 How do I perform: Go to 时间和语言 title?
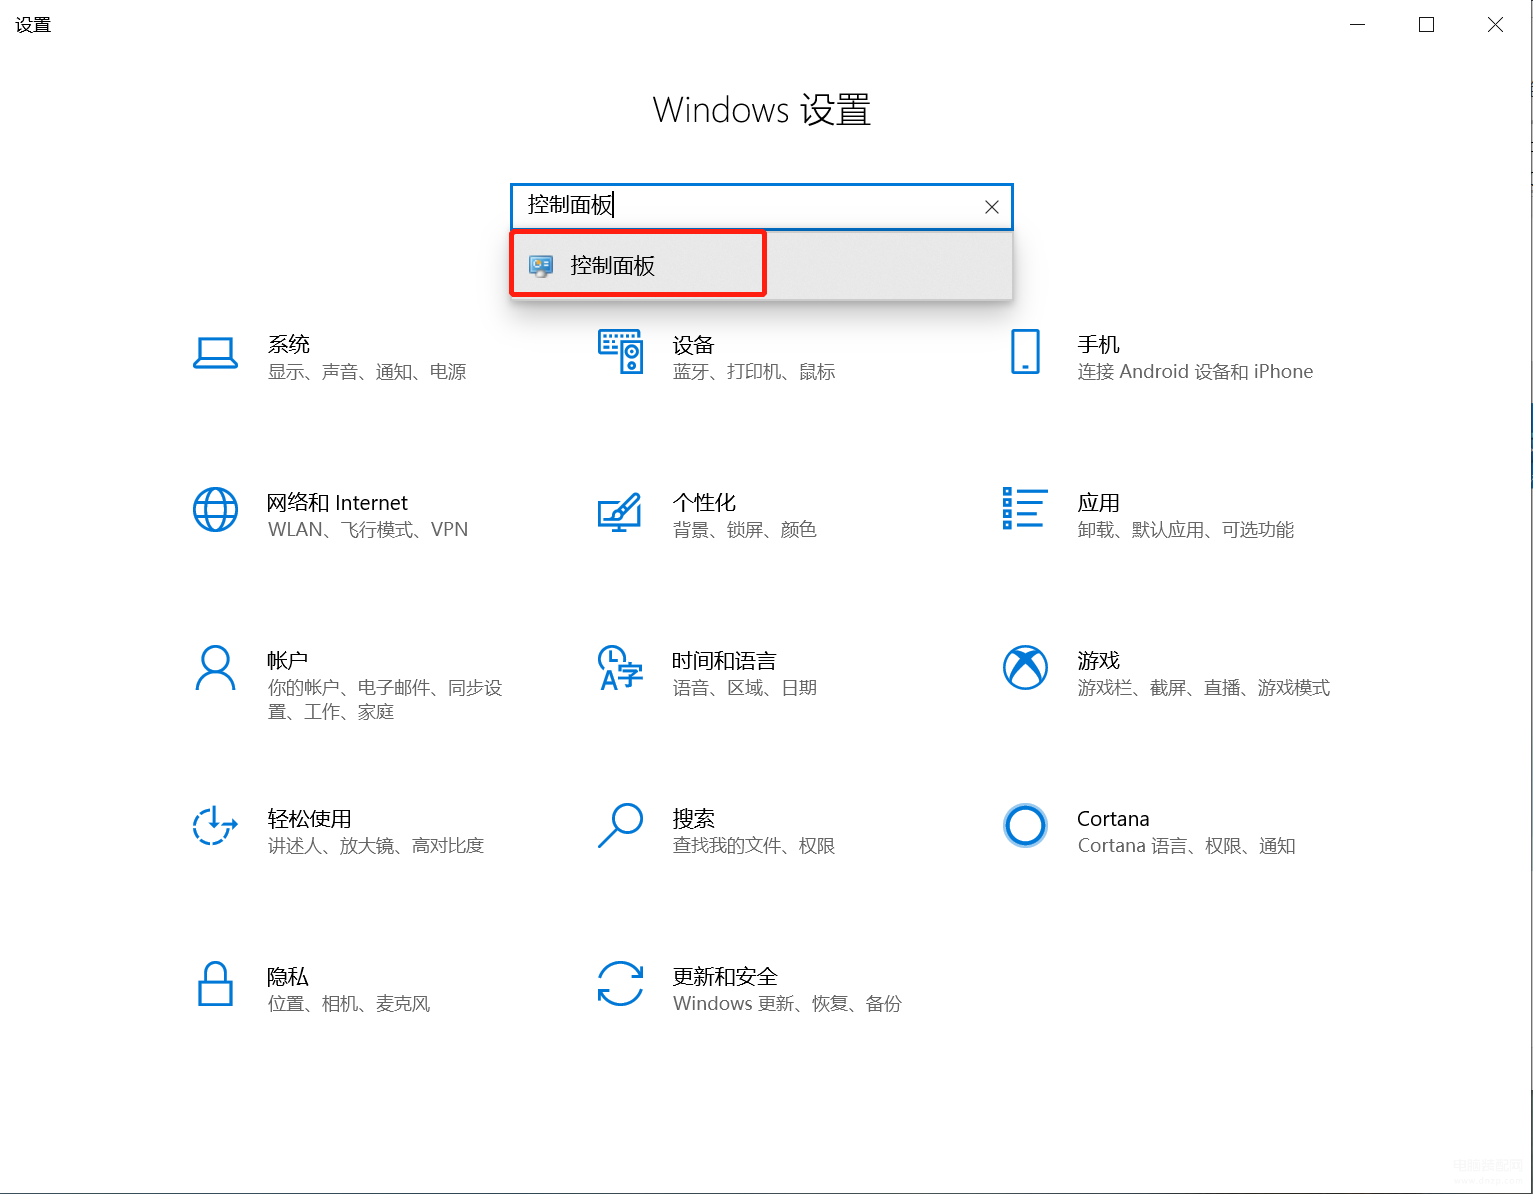point(724,660)
